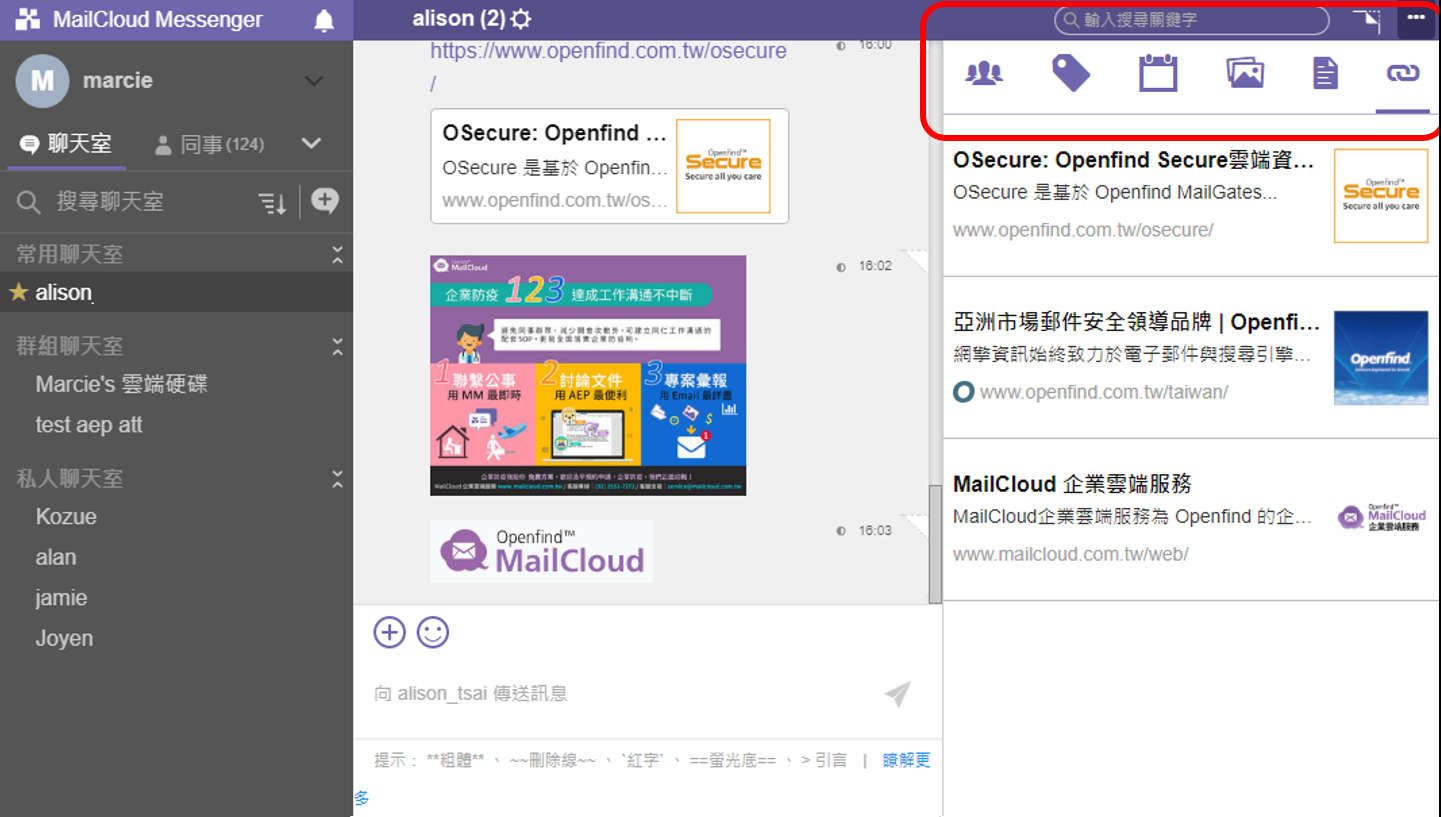Click the panel toggle icon beside search box

(x=1366, y=20)
